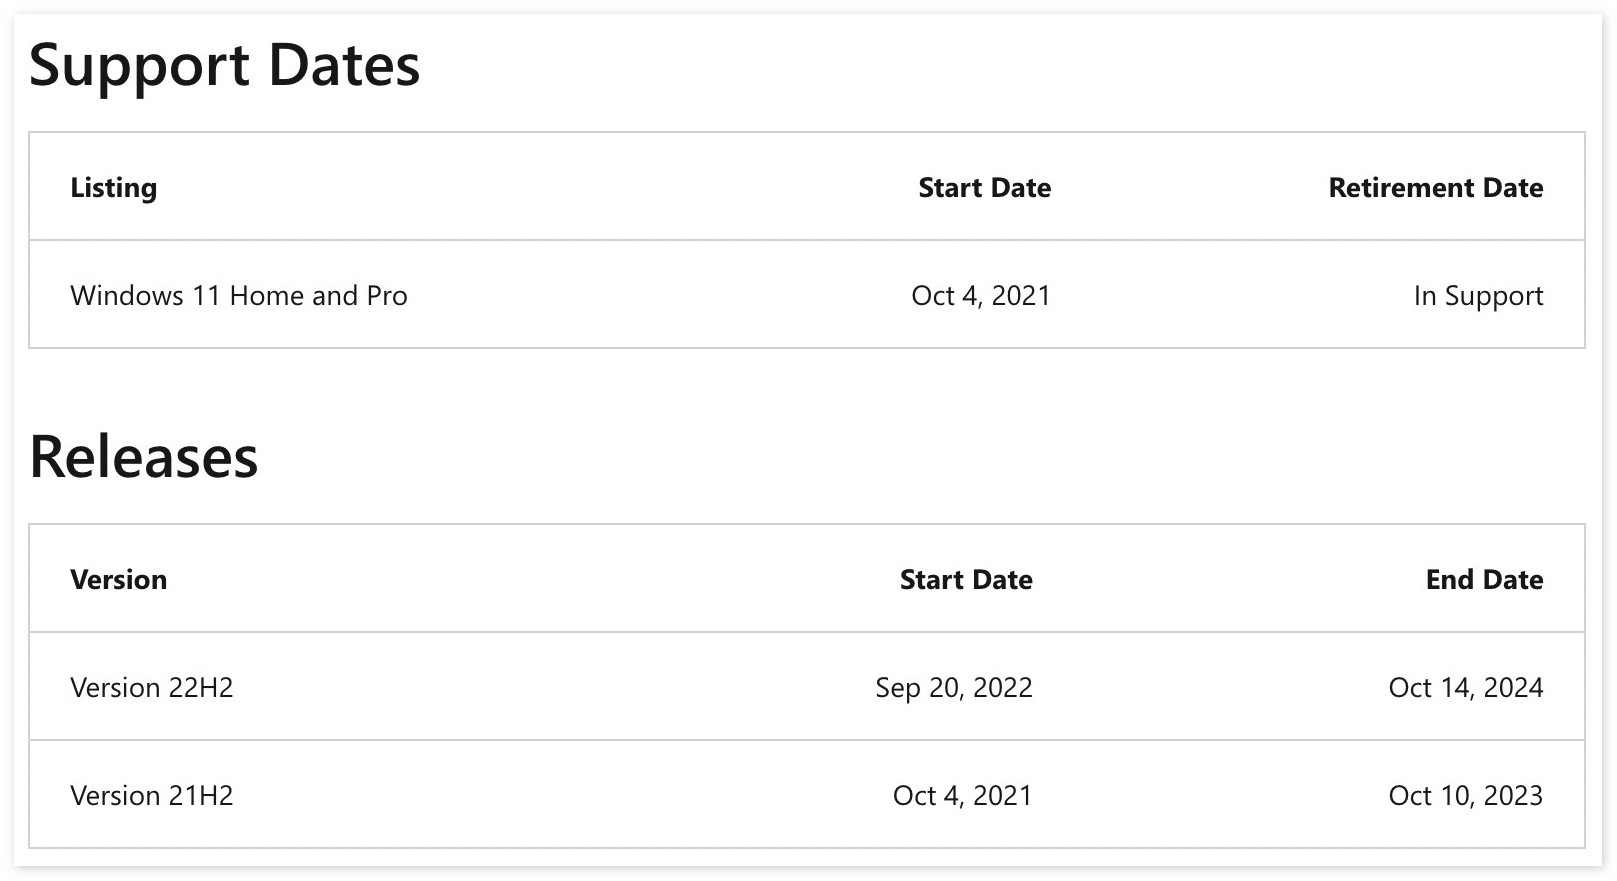Click the Retirement Date column header
The height and width of the screenshot is (881, 1617).
1435,188
